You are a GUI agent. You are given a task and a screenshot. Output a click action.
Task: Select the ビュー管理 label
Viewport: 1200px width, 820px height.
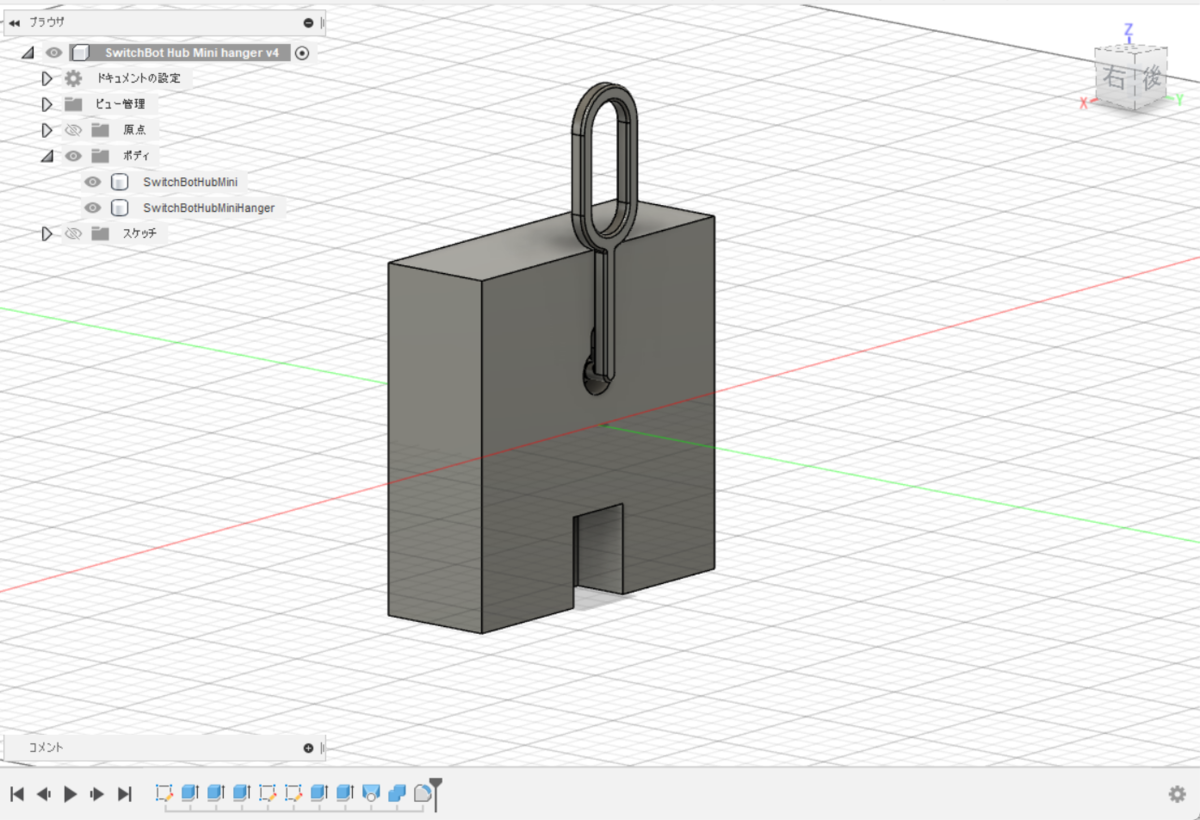(x=119, y=104)
